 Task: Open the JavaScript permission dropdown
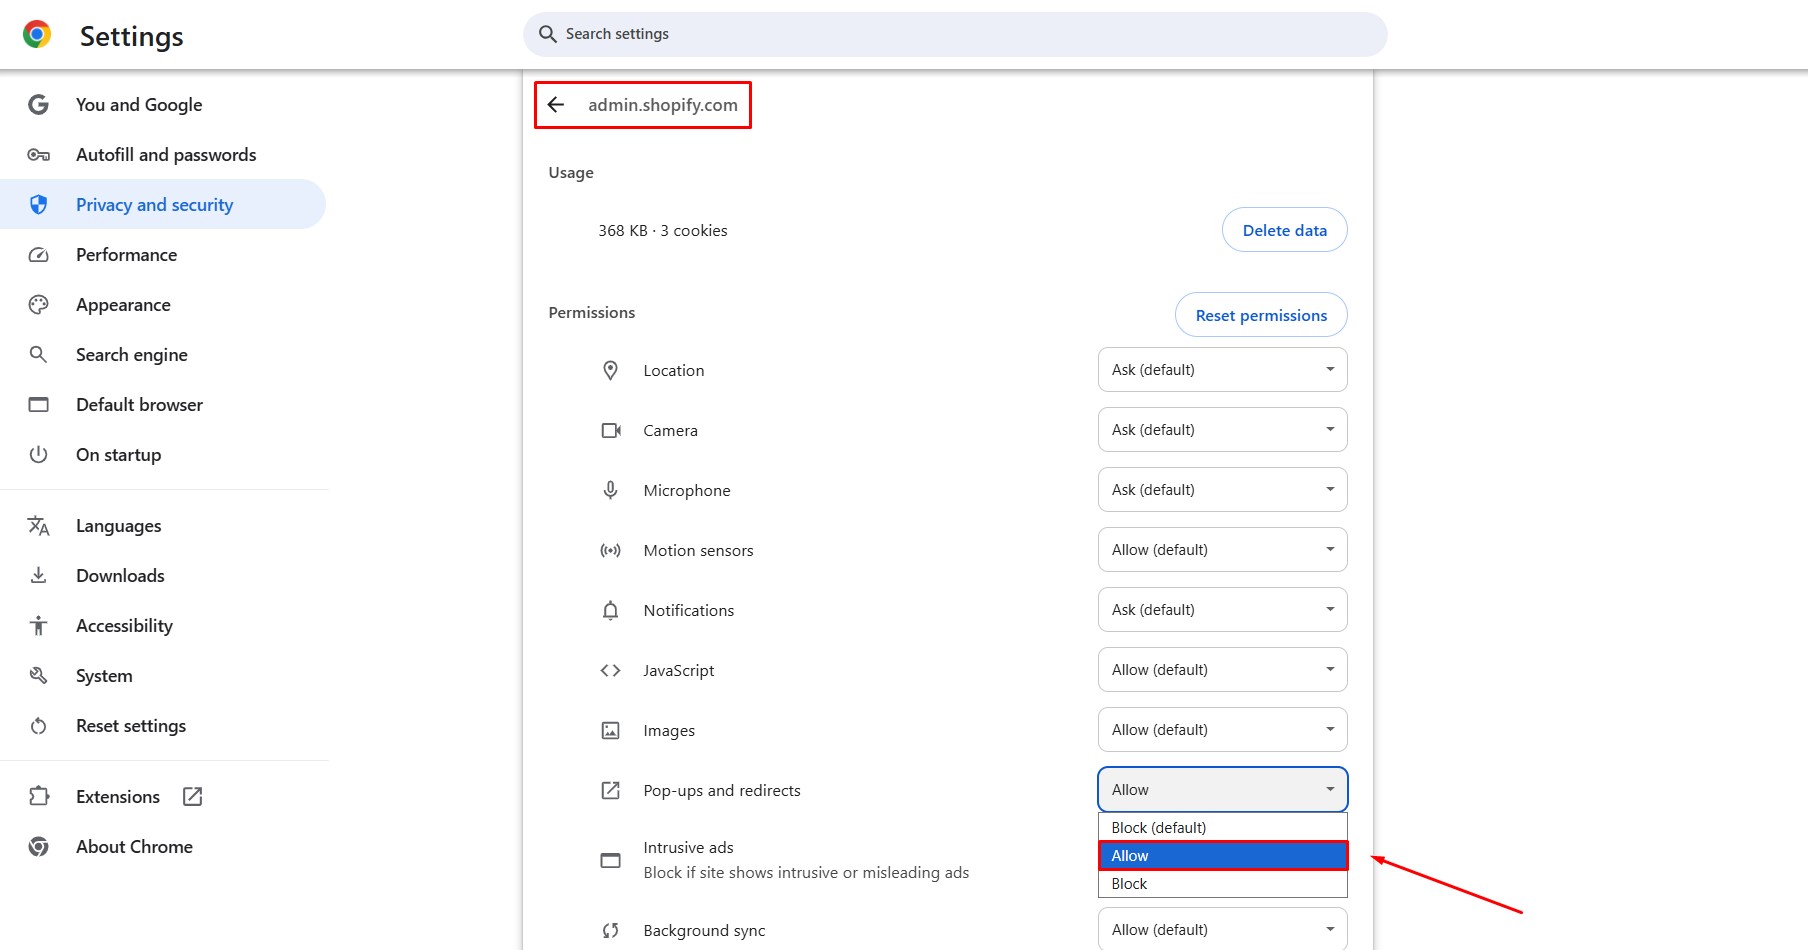(1222, 670)
